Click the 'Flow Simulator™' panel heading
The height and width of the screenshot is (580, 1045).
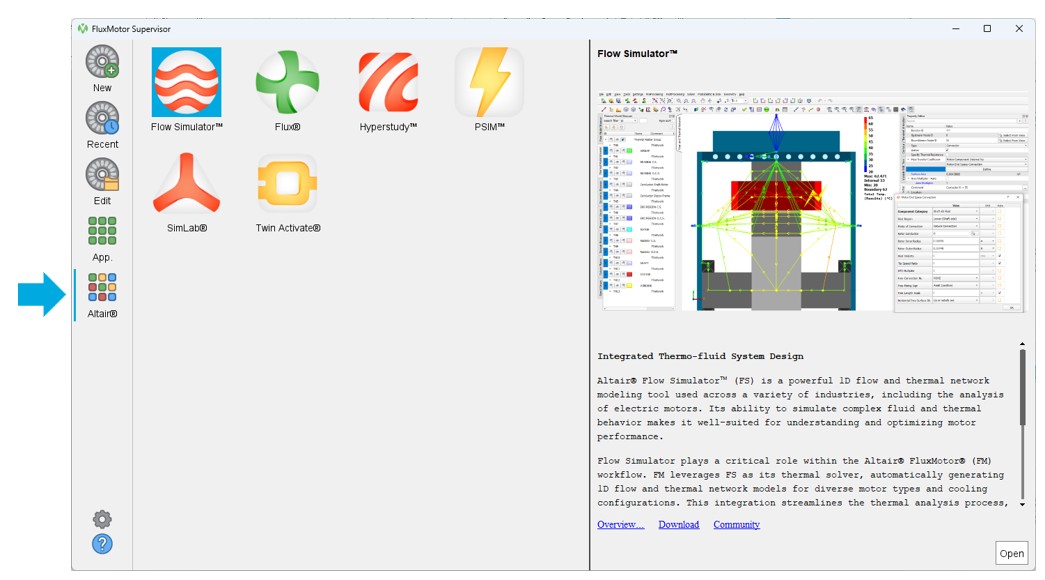click(637, 53)
